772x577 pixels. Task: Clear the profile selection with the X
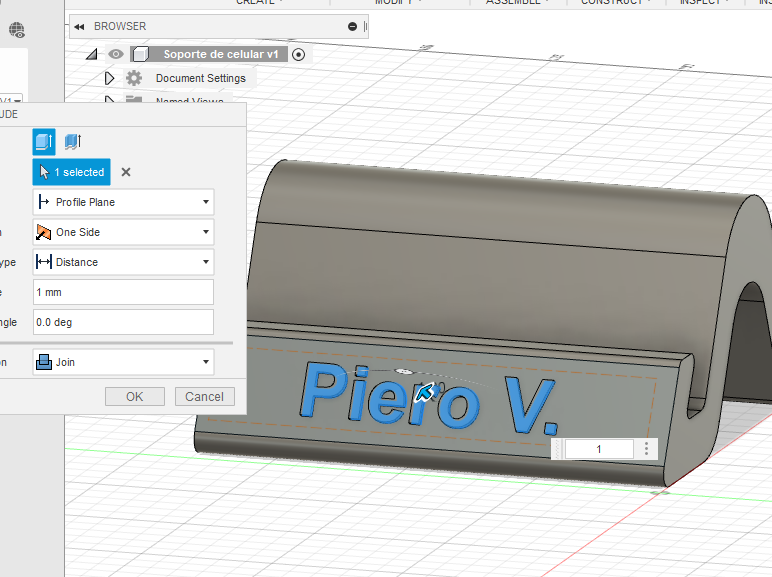126,172
